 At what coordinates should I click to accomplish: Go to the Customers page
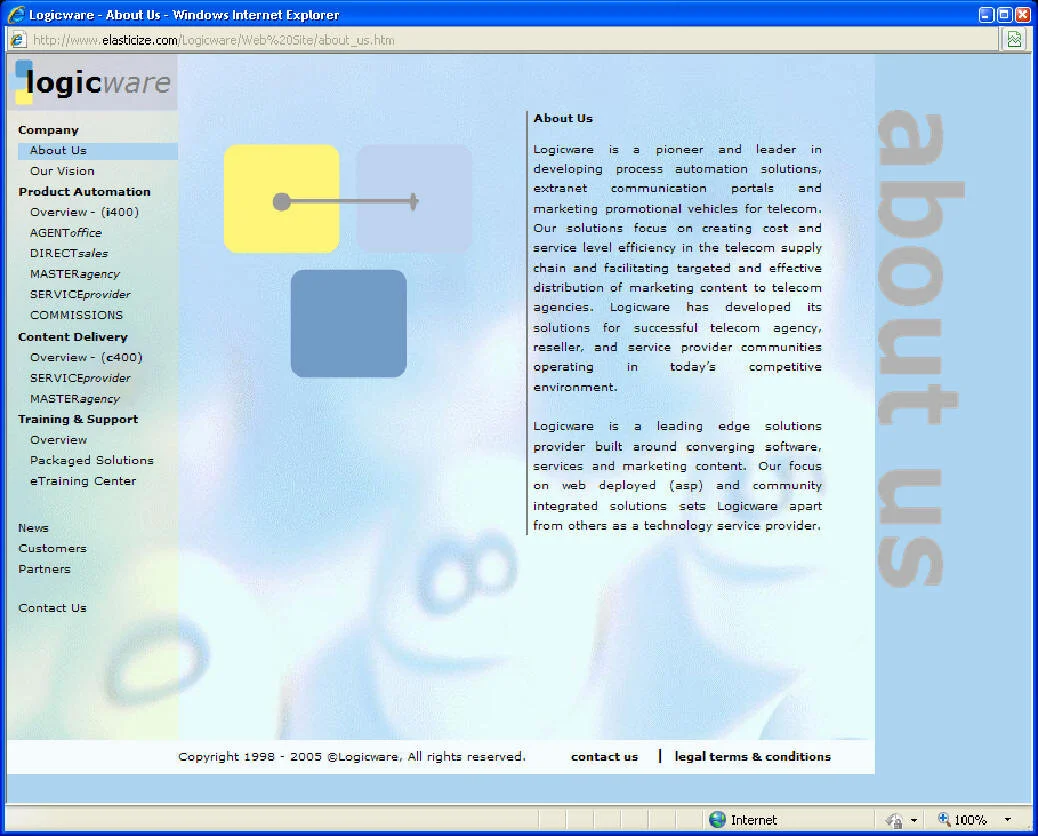pos(52,548)
